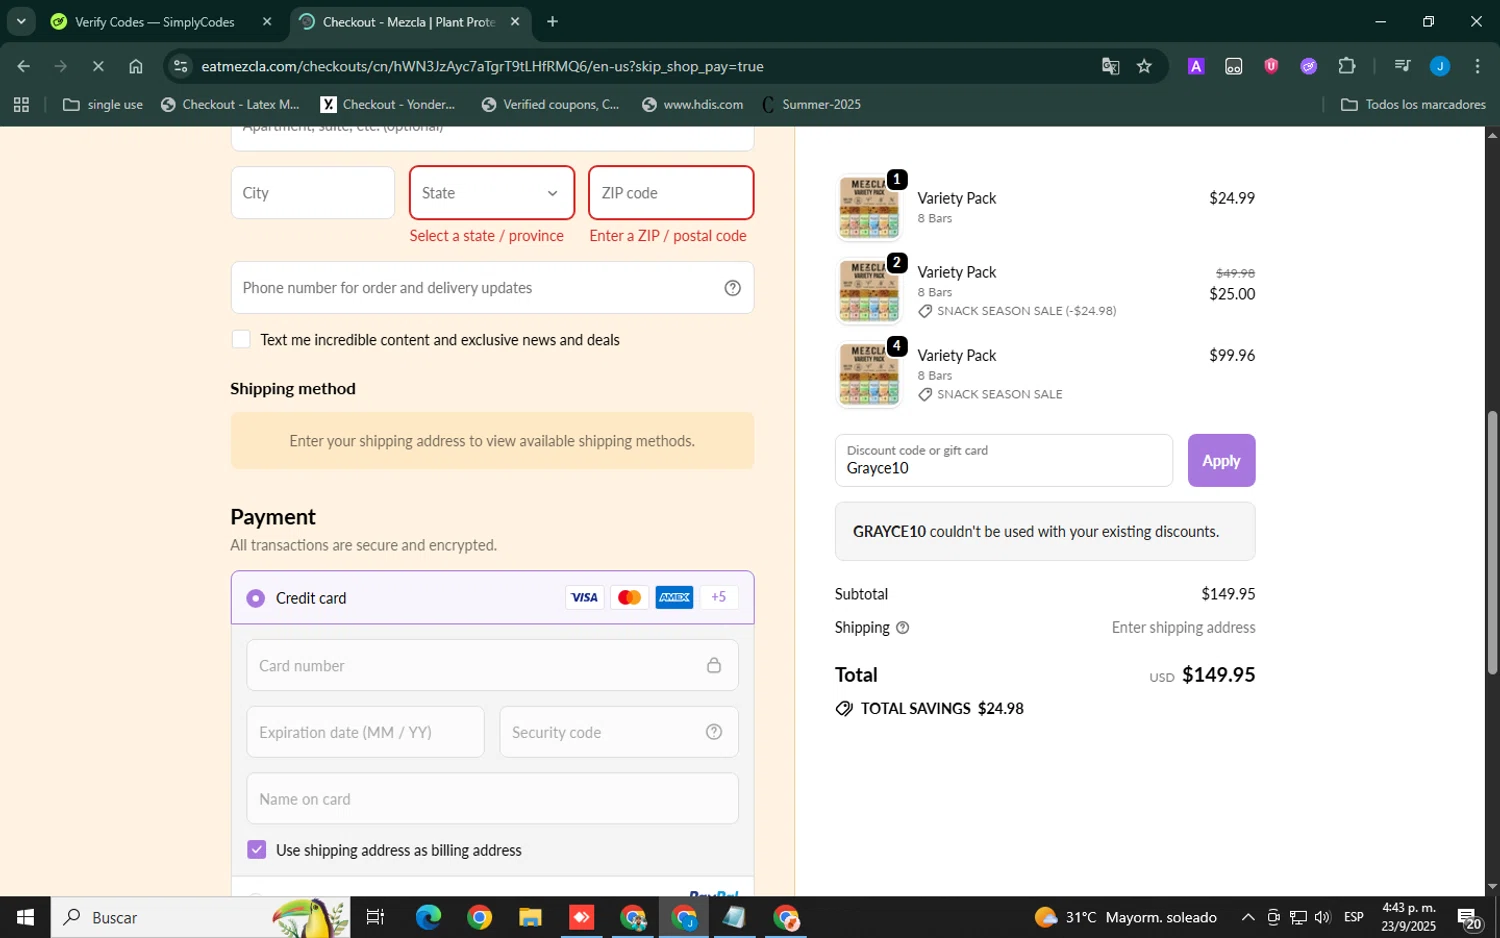Click phone number help question mark
Image resolution: width=1500 pixels, height=938 pixels.
coord(732,288)
